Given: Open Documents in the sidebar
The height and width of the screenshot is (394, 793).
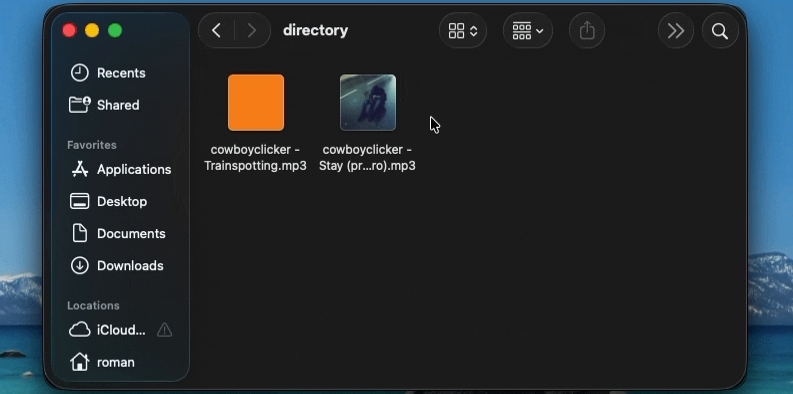Looking at the screenshot, I should (x=120, y=234).
